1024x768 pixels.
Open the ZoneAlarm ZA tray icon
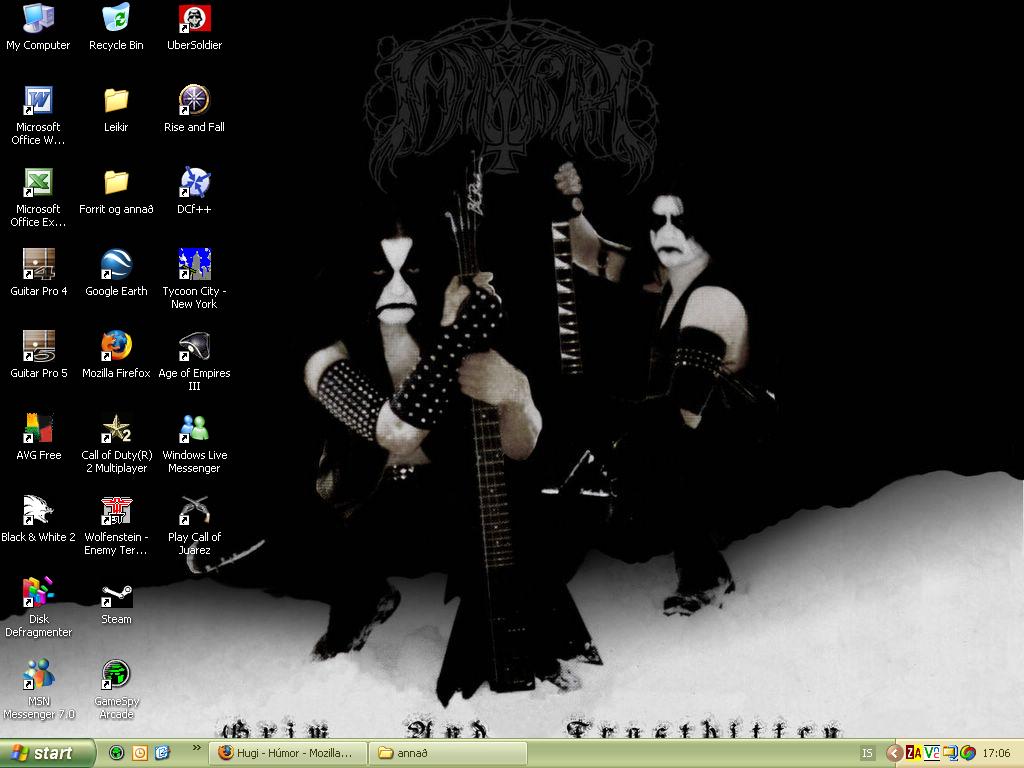pyautogui.click(x=914, y=753)
